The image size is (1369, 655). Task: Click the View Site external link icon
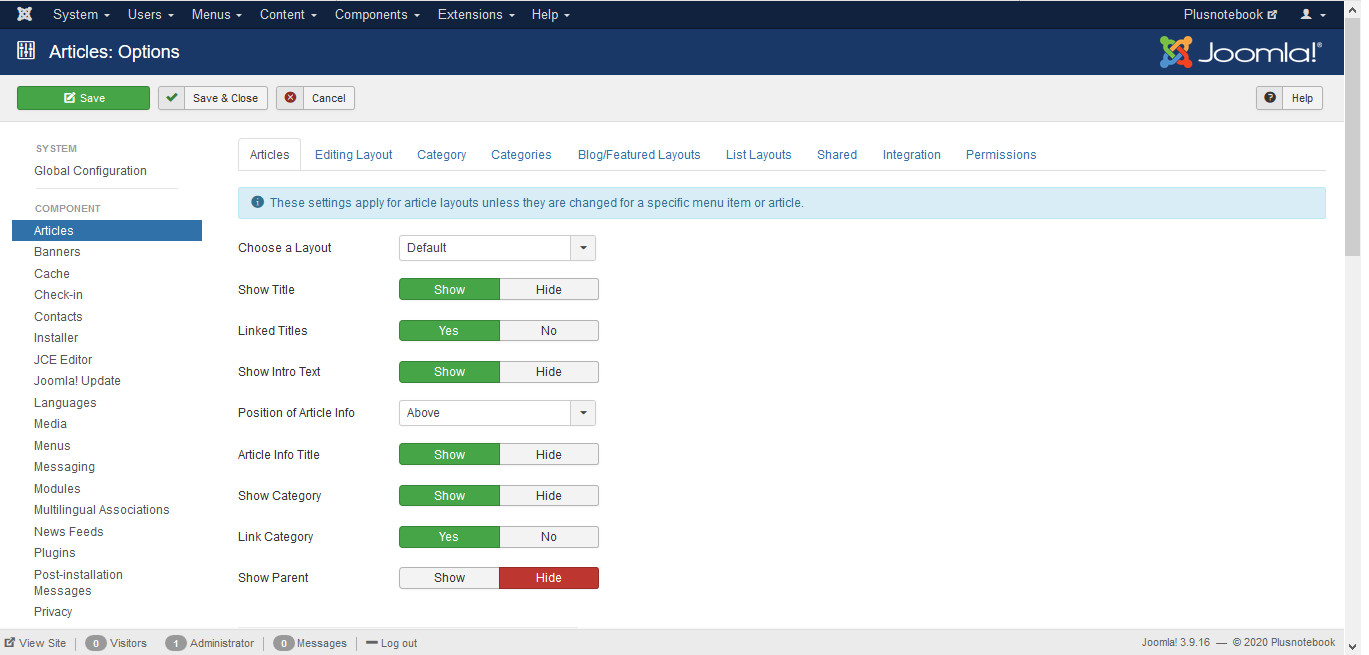click(x=10, y=643)
